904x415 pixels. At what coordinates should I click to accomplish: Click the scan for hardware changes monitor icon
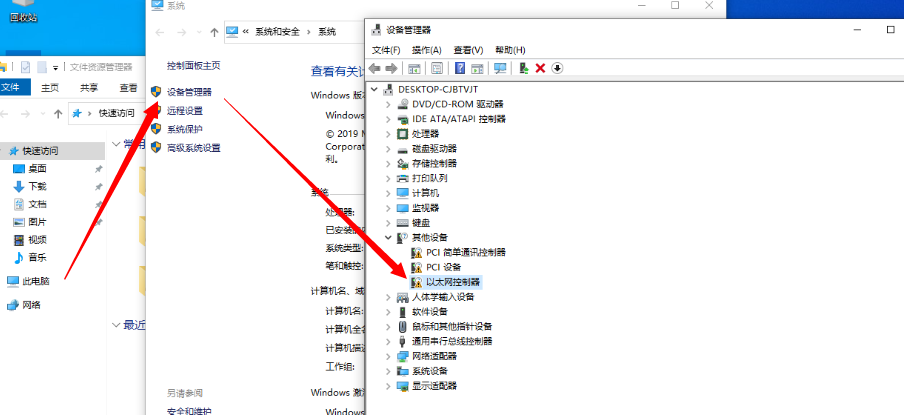[x=500, y=68]
